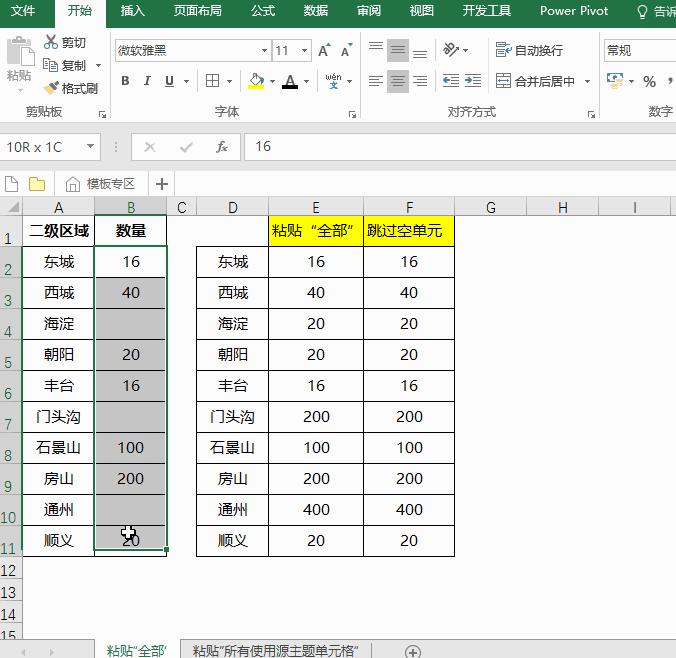Click the text orientation icon
676x658 pixels.
(x=451, y=50)
